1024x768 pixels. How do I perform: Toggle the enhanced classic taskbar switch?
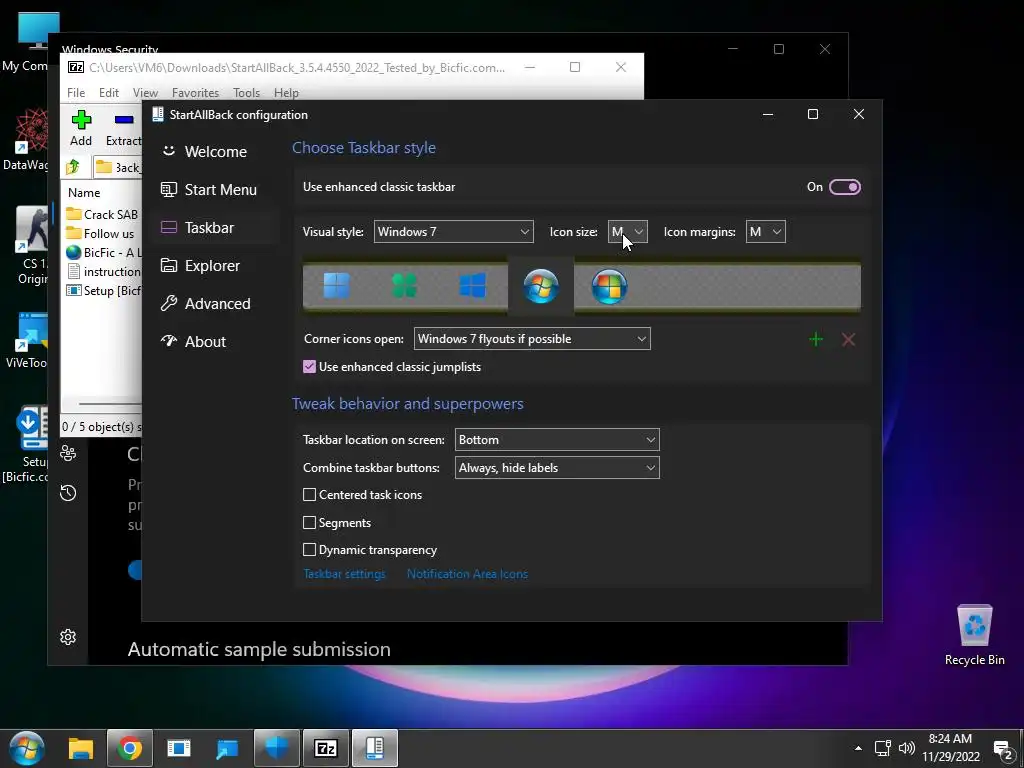844,187
